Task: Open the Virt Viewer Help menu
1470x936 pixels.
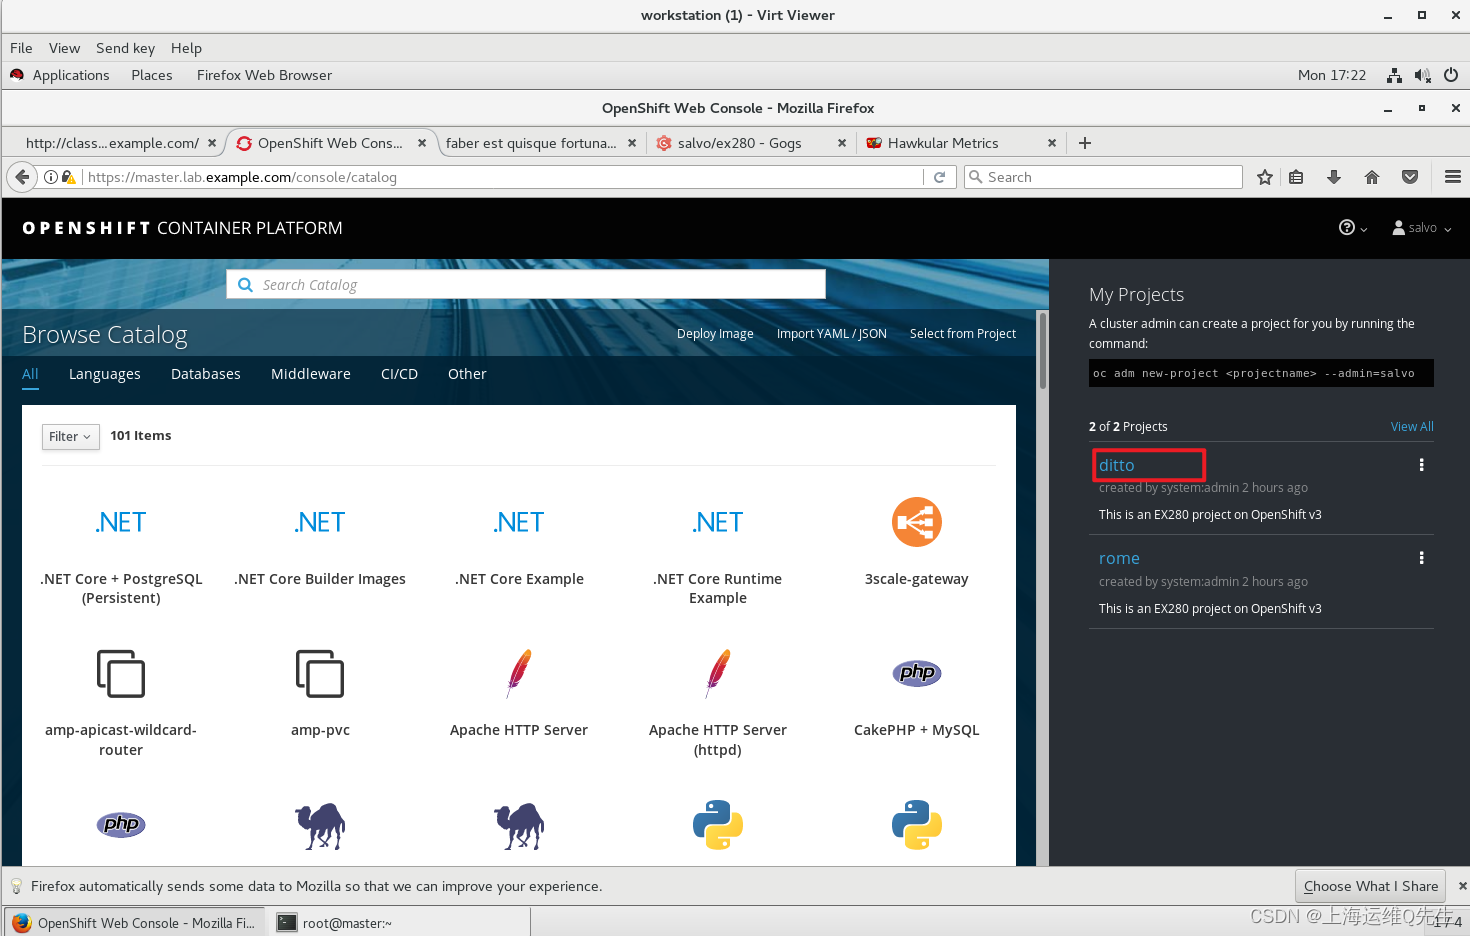Action: [186, 48]
